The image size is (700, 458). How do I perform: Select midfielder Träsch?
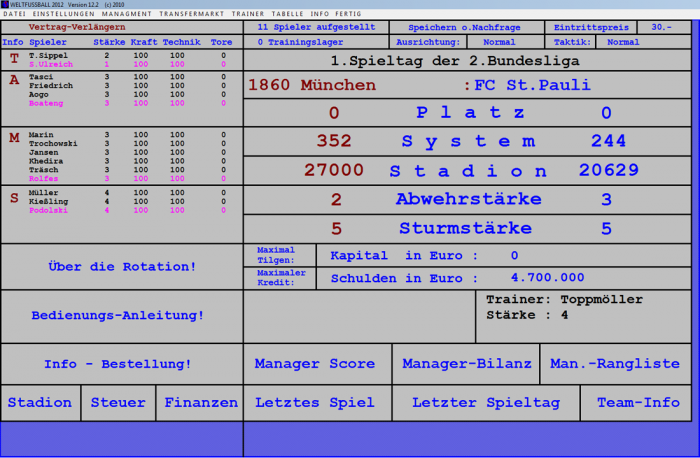tap(43, 170)
